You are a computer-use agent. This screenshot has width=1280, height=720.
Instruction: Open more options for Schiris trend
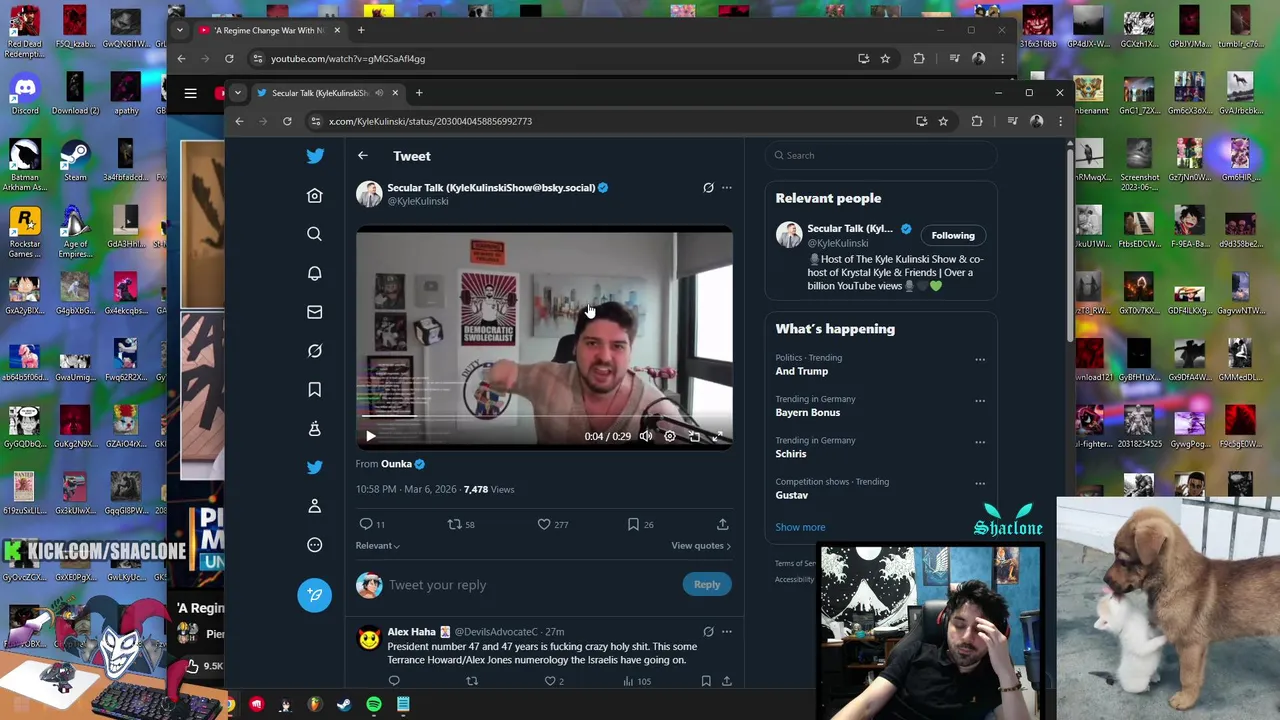pyautogui.click(x=980, y=442)
